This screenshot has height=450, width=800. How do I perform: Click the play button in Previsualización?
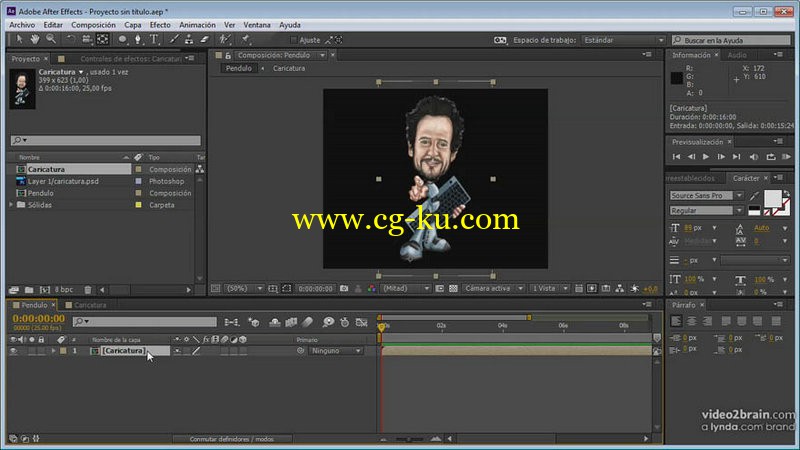706,157
